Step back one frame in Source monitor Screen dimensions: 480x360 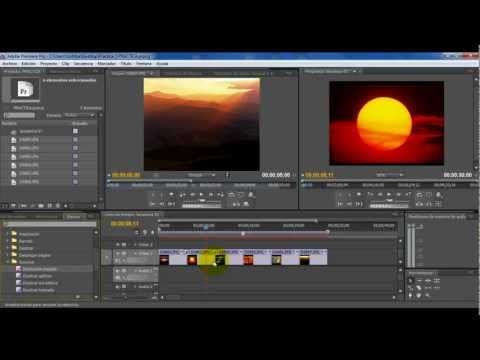pyautogui.click(x=193, y=195)
